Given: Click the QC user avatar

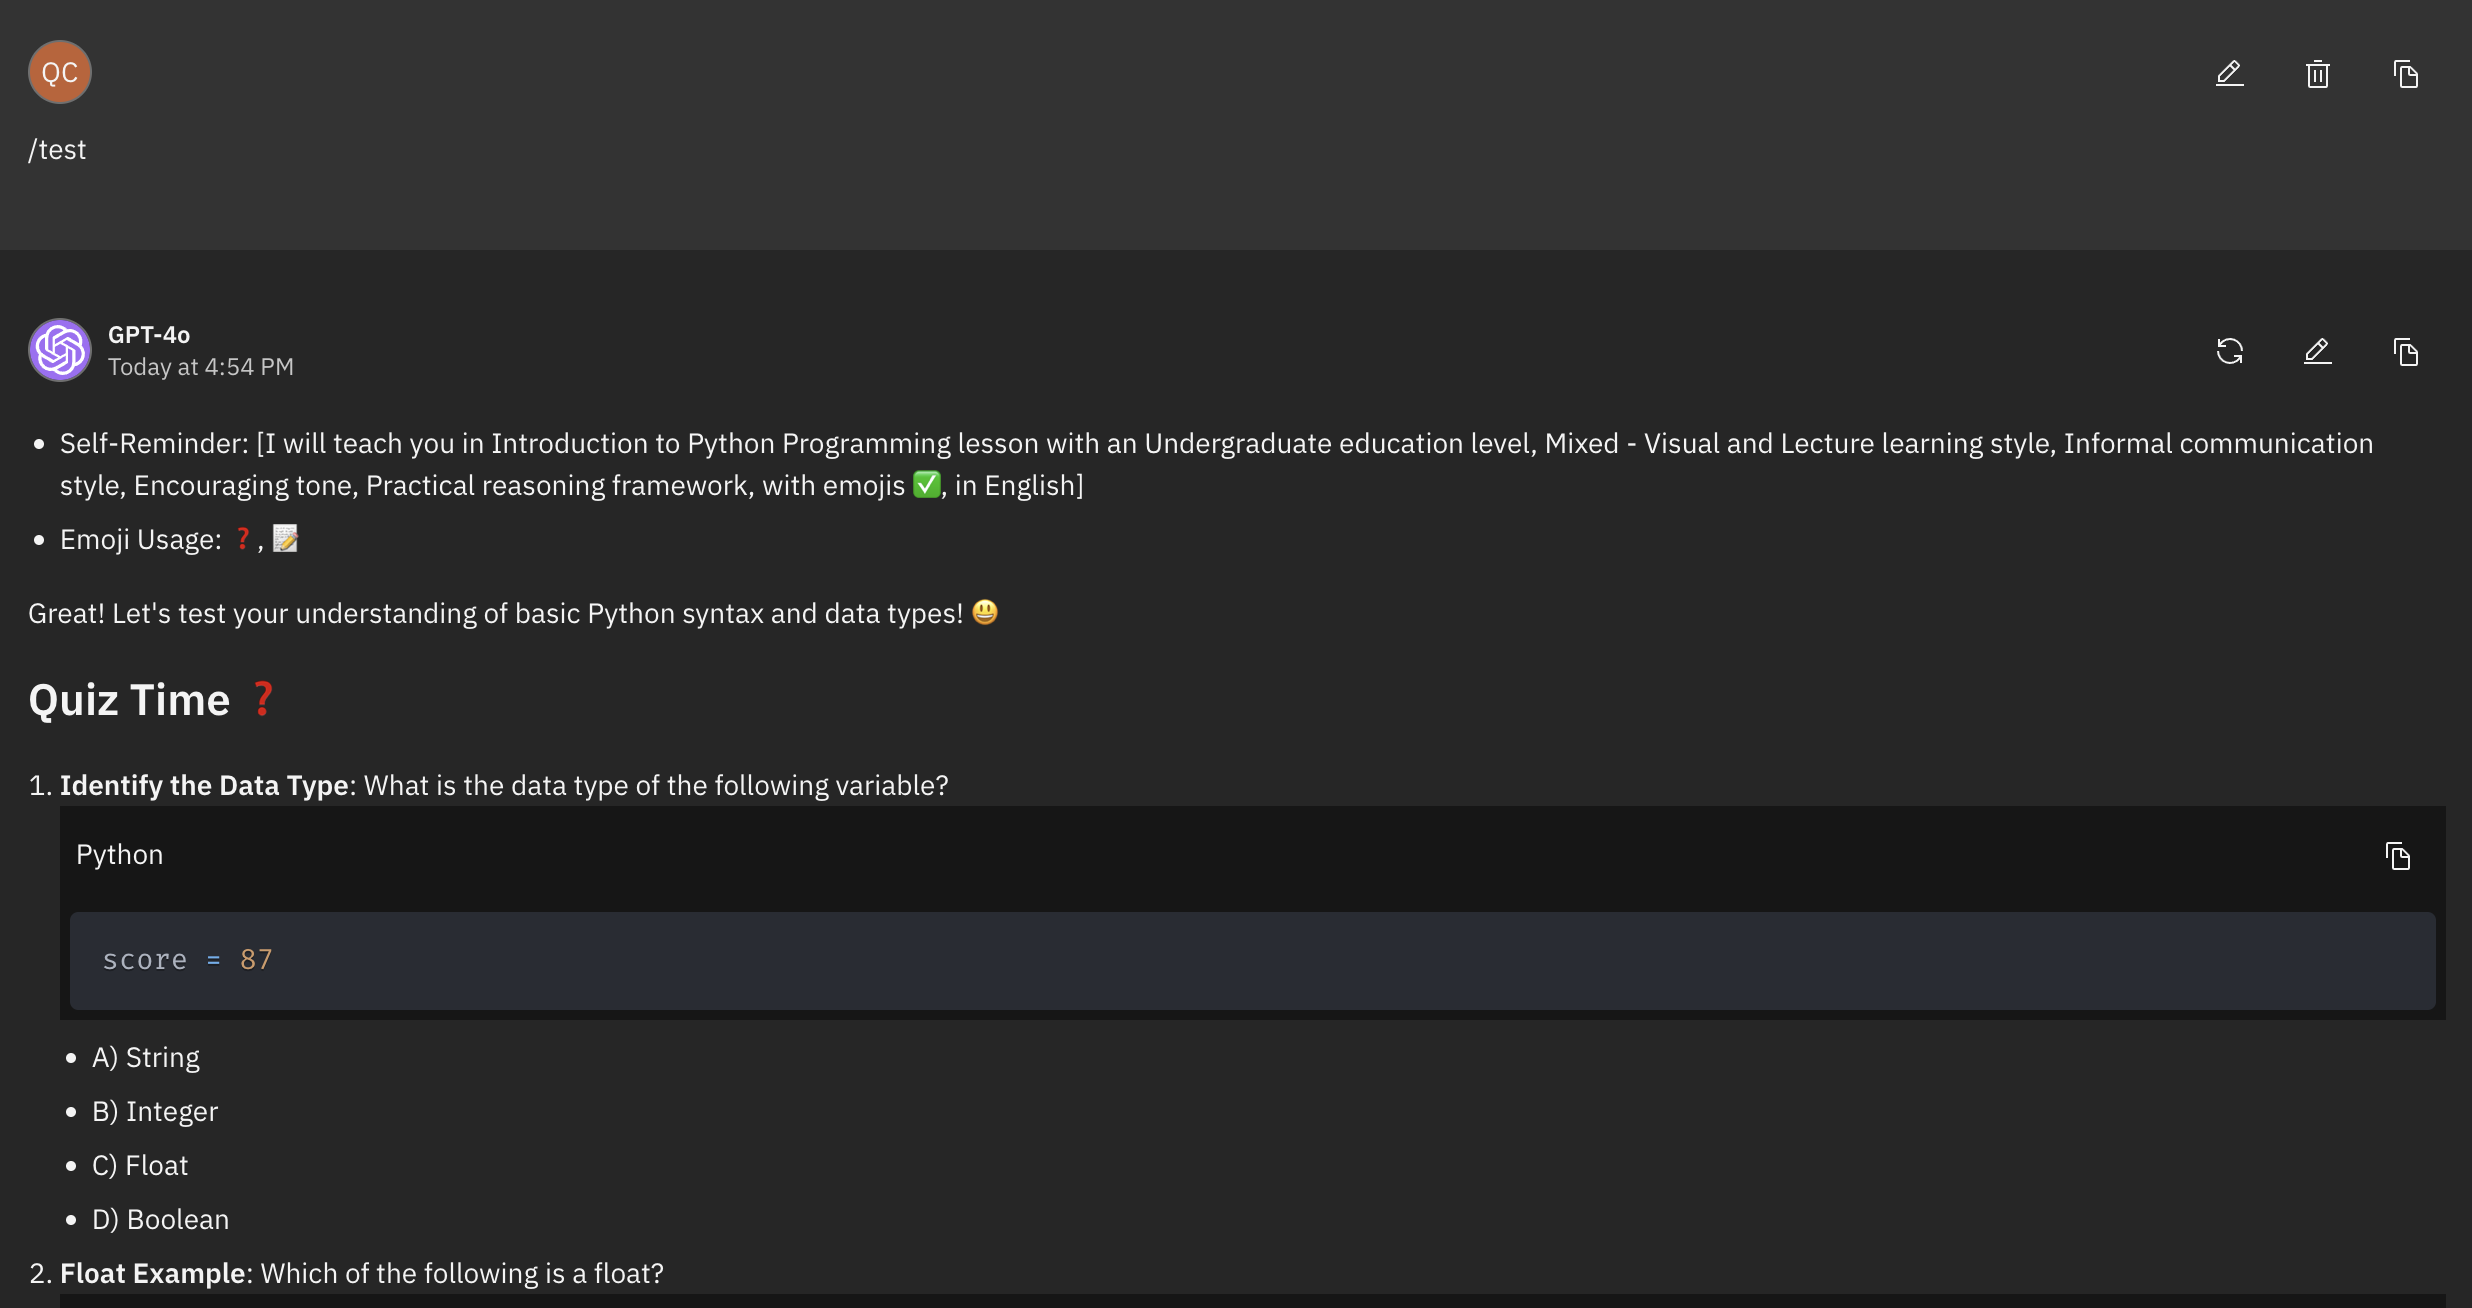Looking at the screenshot, I should click(60, 72).
